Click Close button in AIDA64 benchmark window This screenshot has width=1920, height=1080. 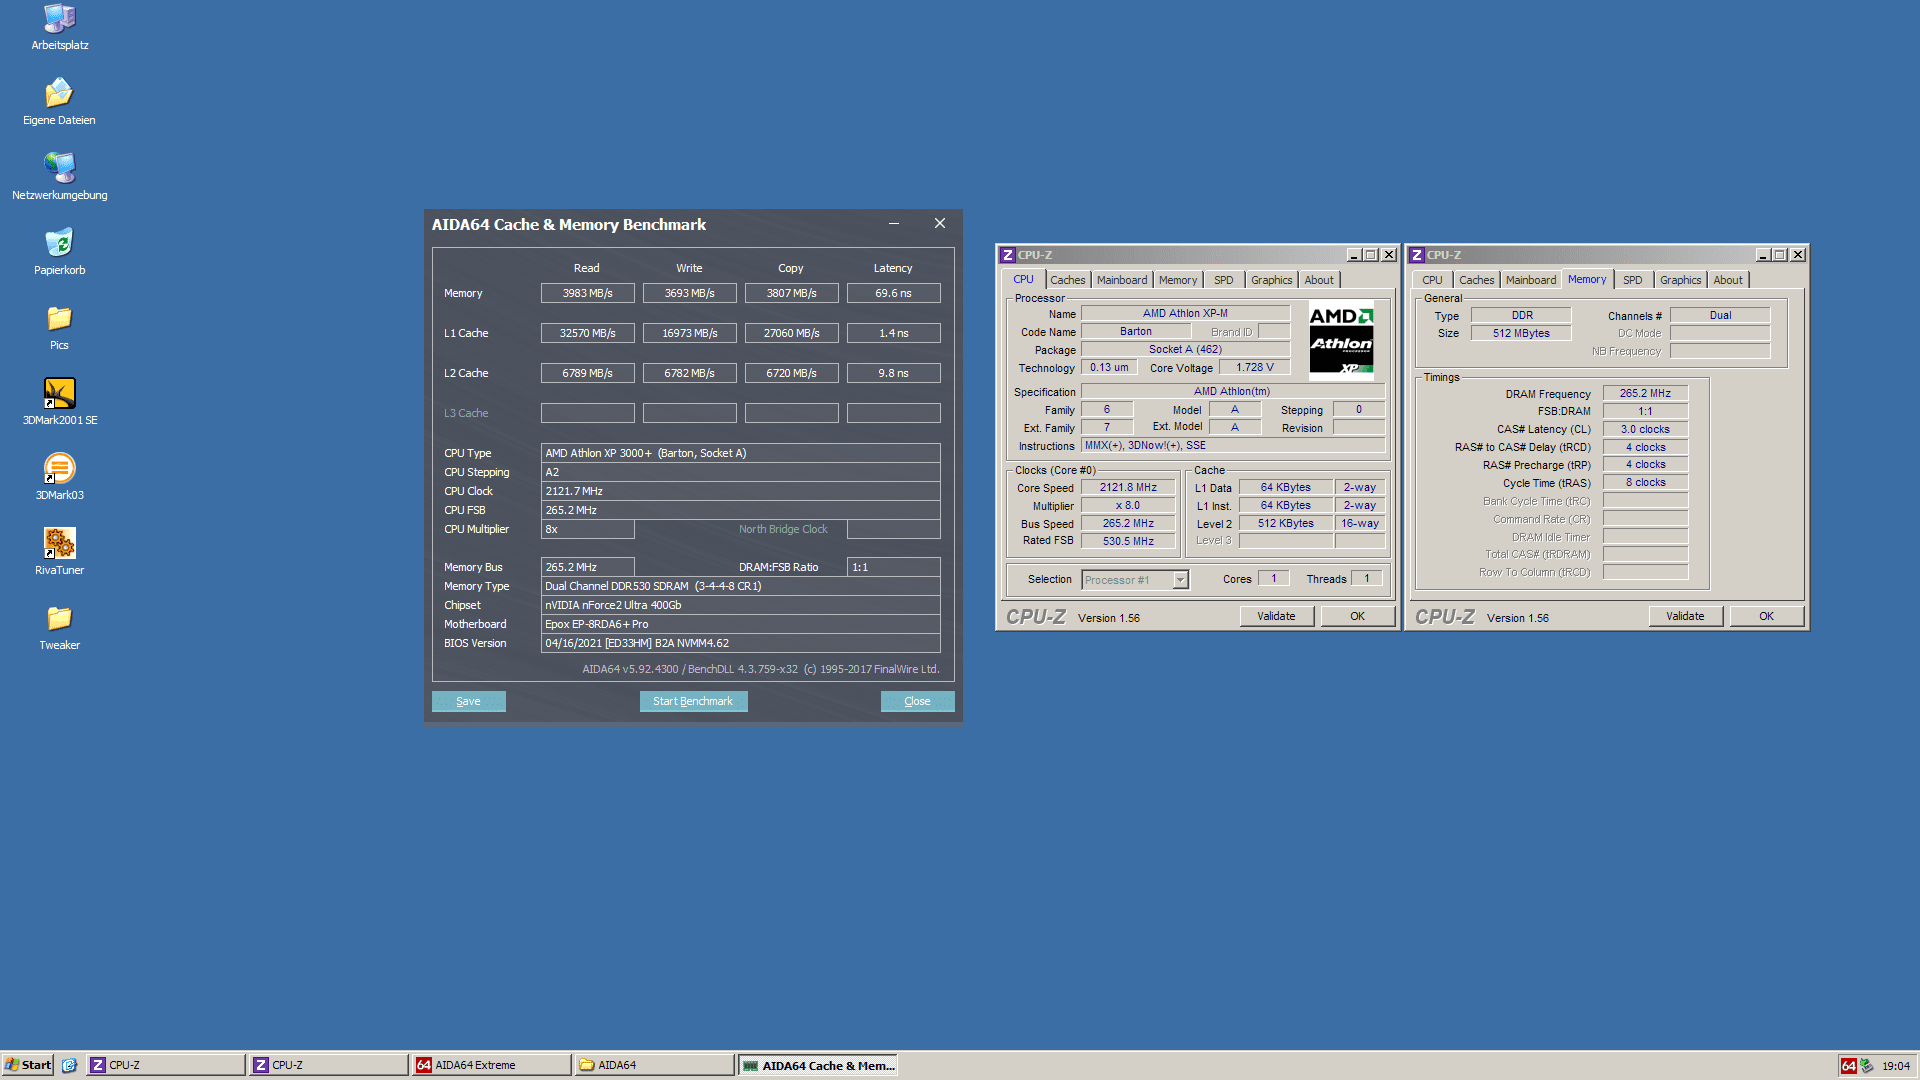tap(917, 701)
